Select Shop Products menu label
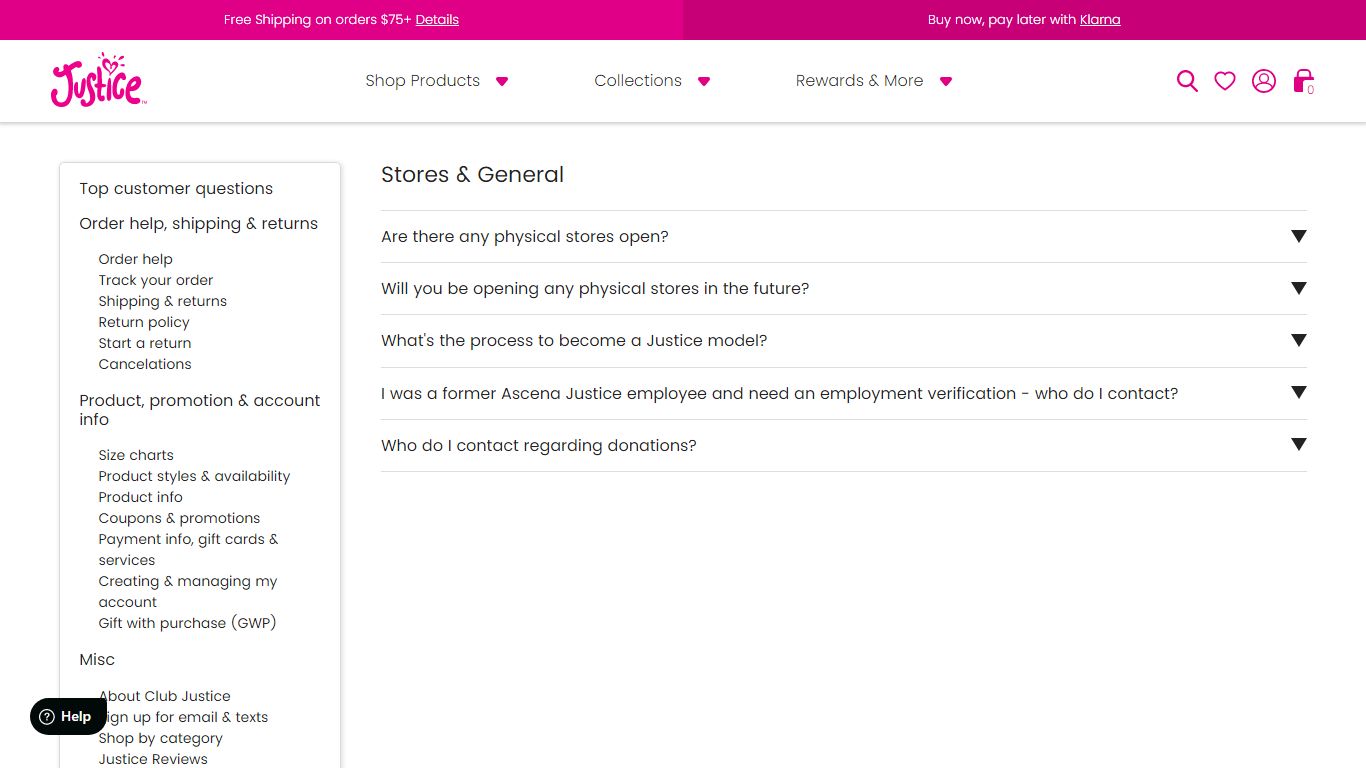The width and height of the screenshot is (1366, 768). click(x=422, y=81)
